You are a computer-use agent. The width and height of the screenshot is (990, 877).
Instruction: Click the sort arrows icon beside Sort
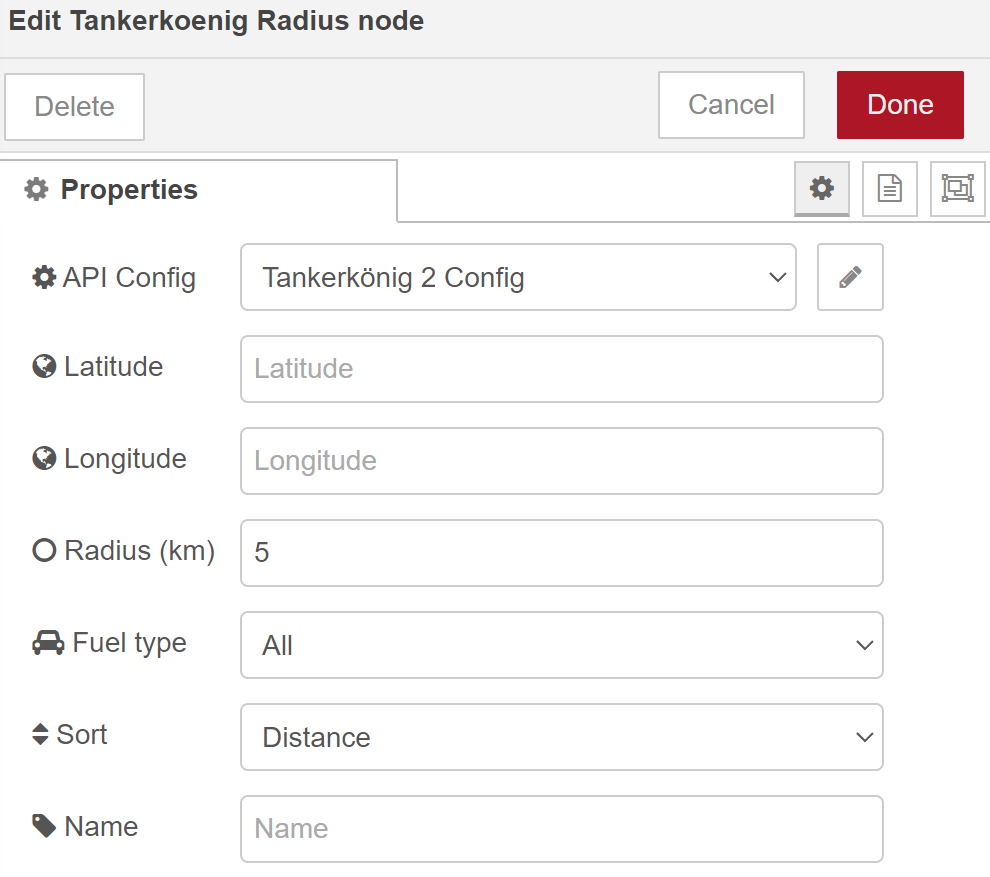(x=40, y=734)
